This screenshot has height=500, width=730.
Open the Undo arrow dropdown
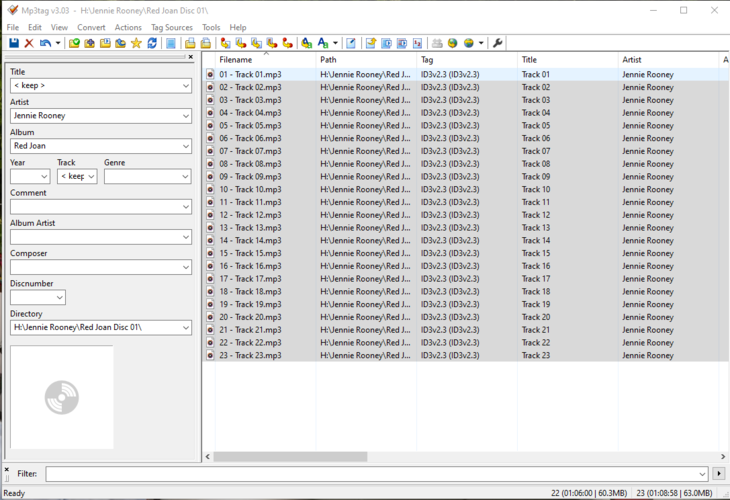[58, 43]
